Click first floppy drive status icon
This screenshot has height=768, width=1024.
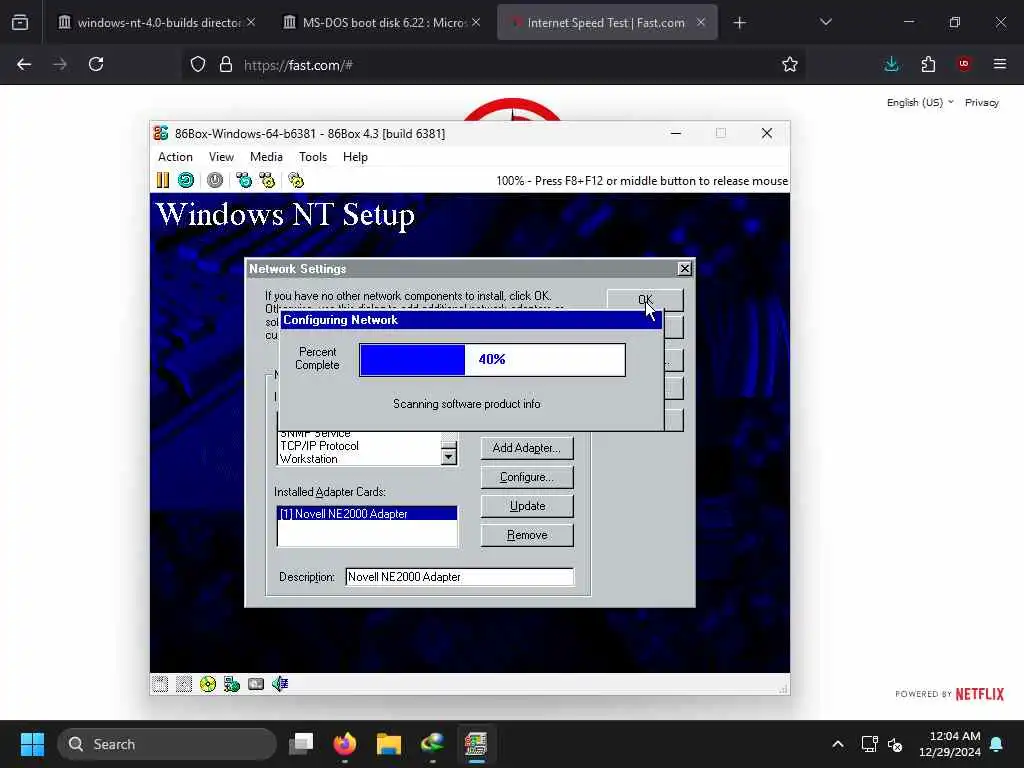[x=160, y=684]
